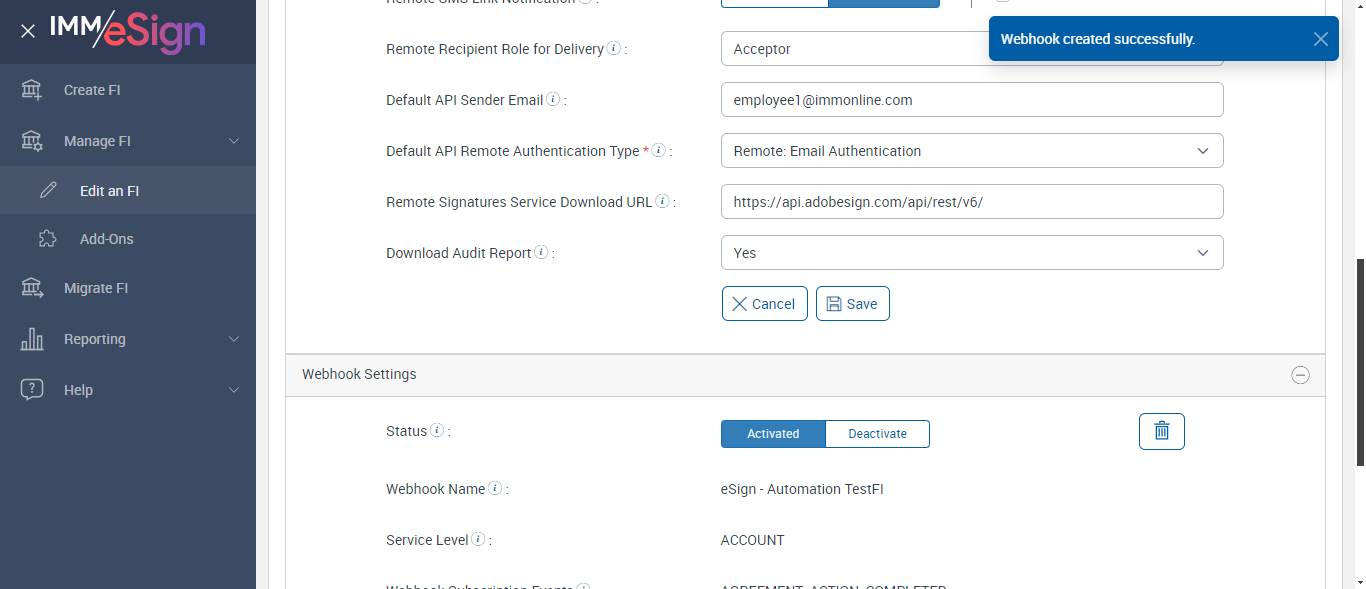The height and width of the screenshot is (589, 1366).
Task: Click info icon next to Webhook Name
Action: [x=495, y=489]
